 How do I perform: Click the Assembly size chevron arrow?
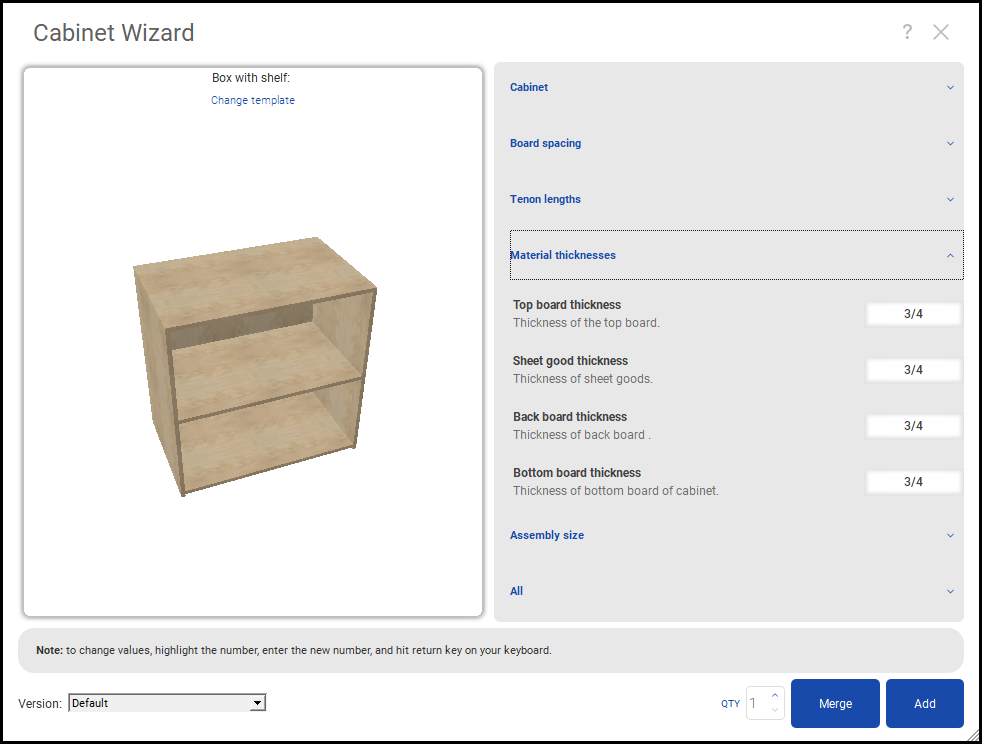click(x=950, y=535)
